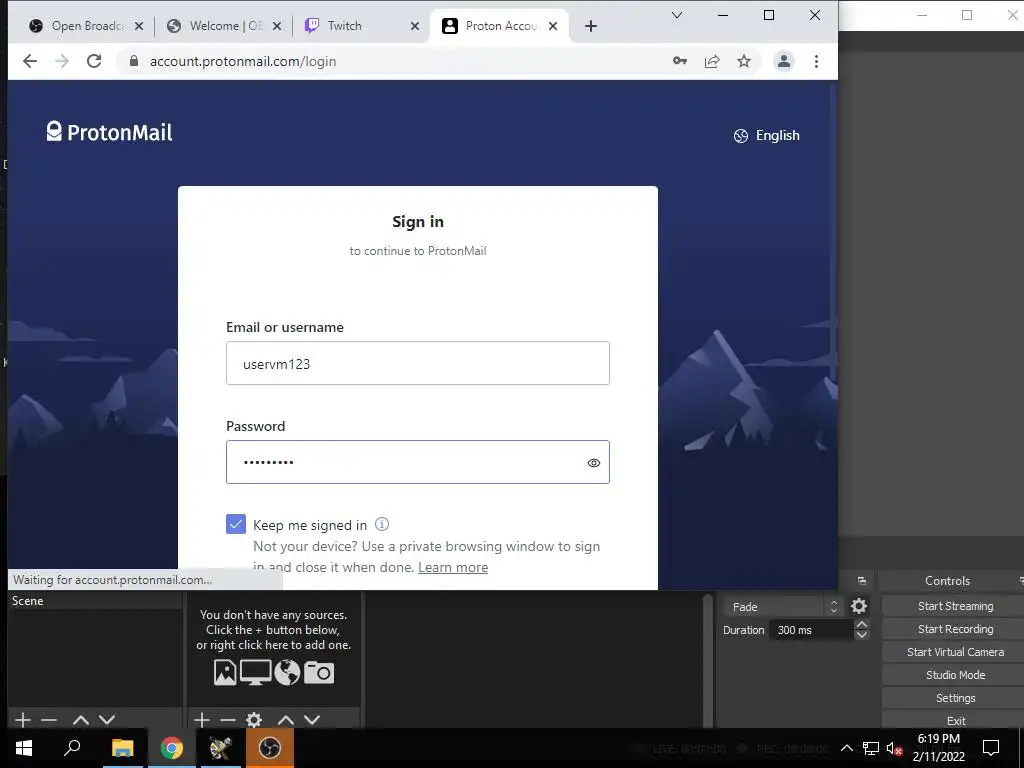Bookmark this page with the star icon

744,61
